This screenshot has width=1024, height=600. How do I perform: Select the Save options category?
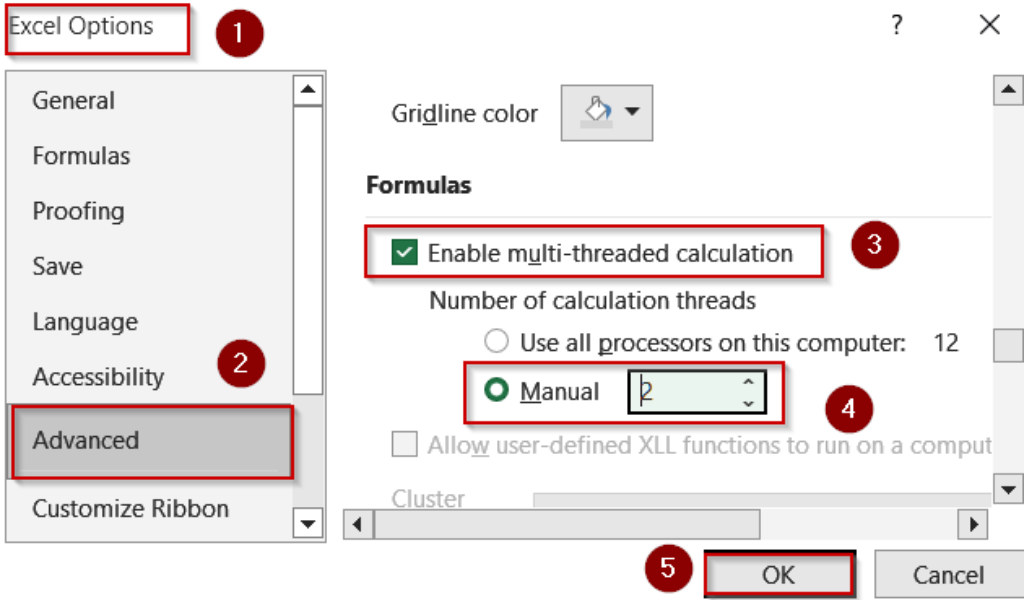pos(57,266)
